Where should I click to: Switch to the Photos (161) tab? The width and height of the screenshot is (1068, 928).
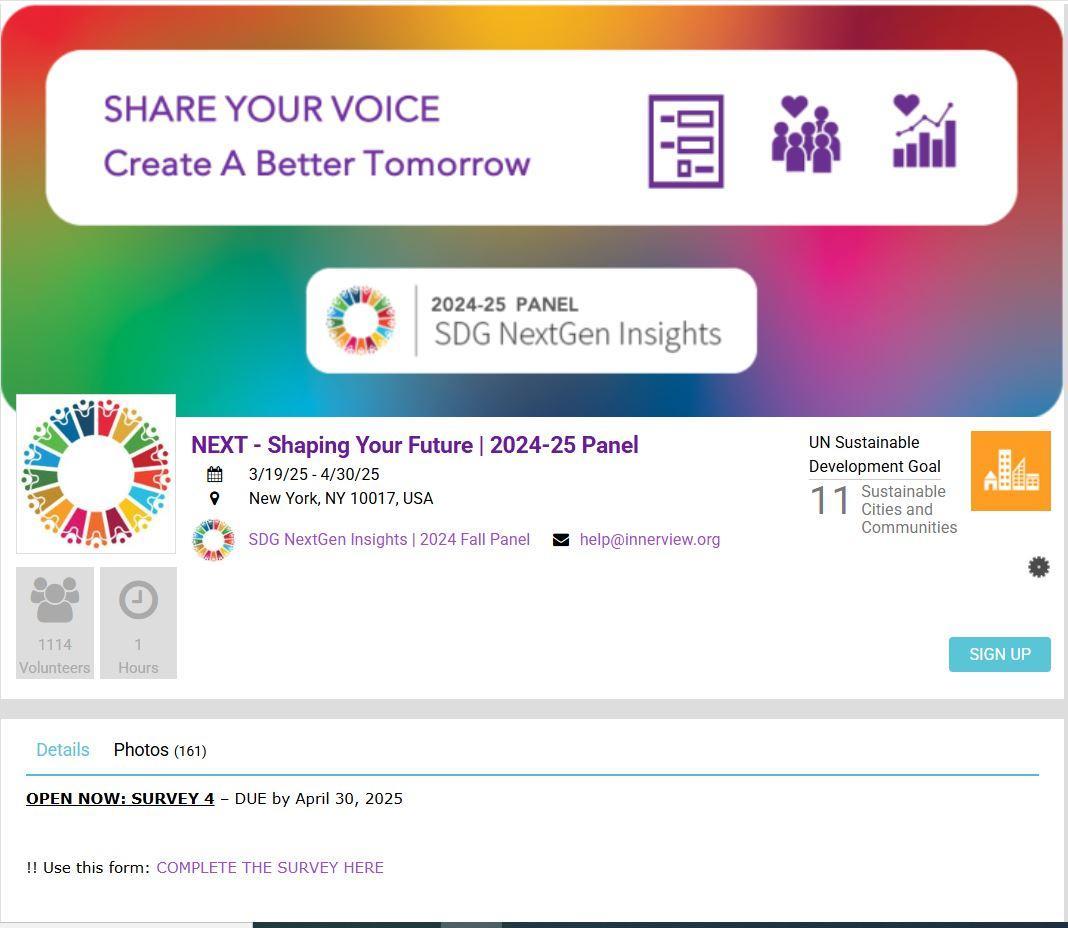coord(159,749)
